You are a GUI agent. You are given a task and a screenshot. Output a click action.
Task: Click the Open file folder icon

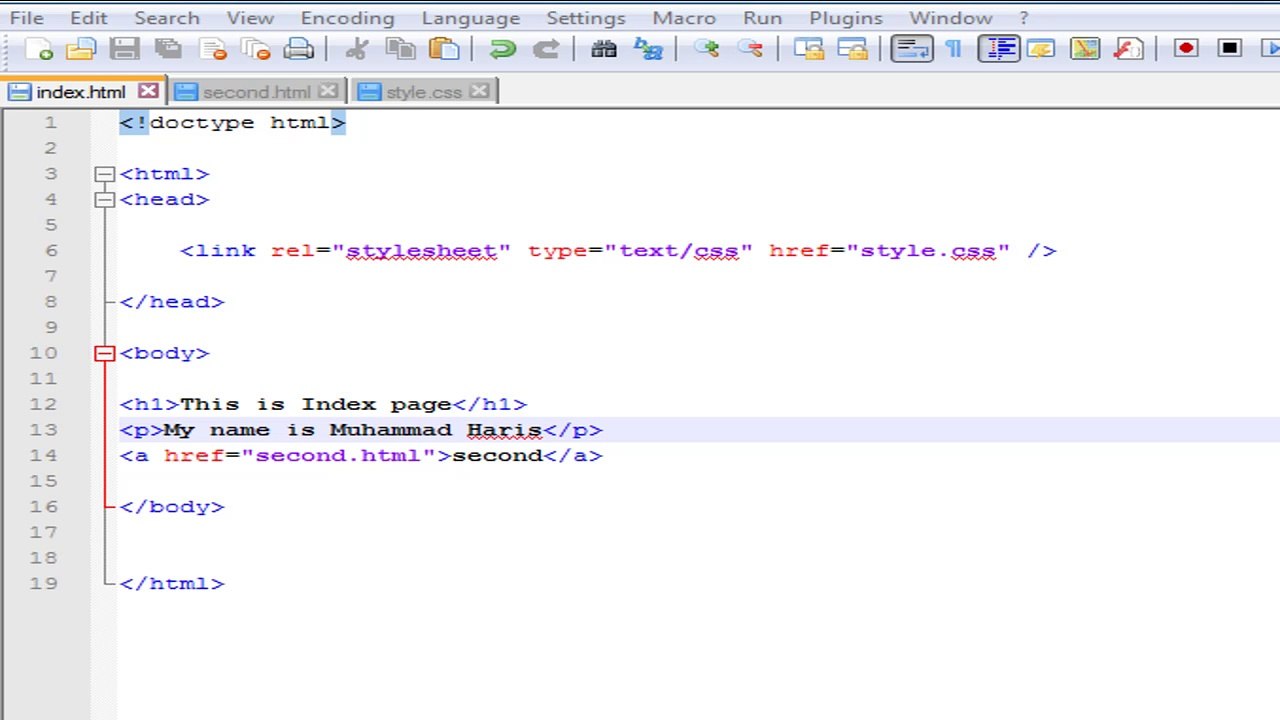(x=81, y=49)
